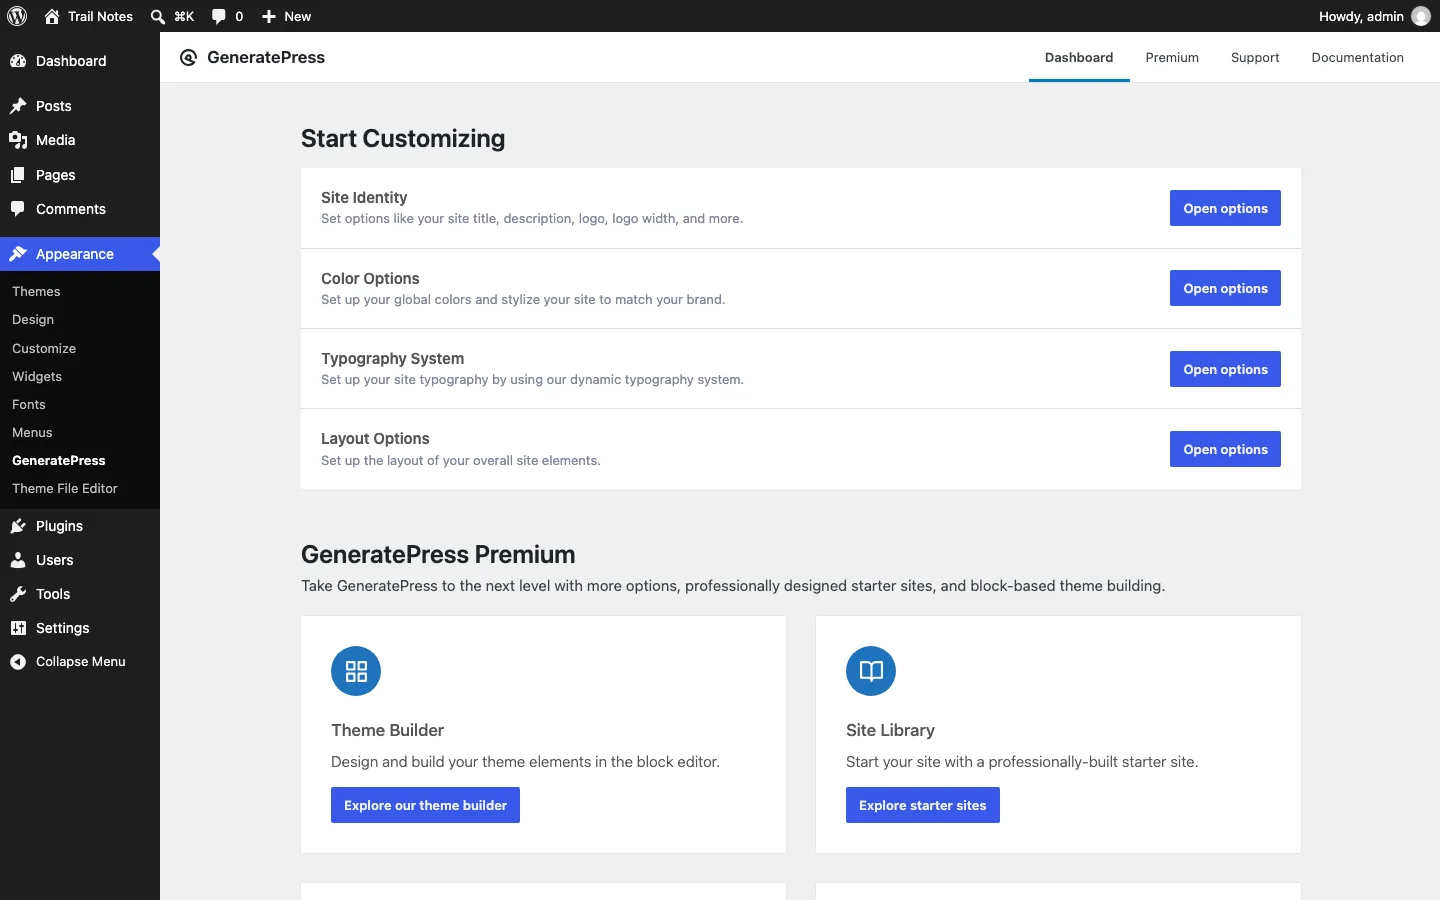
Task: Click the Collapse Menu arrow icon
Action: (x=18, y=662)
